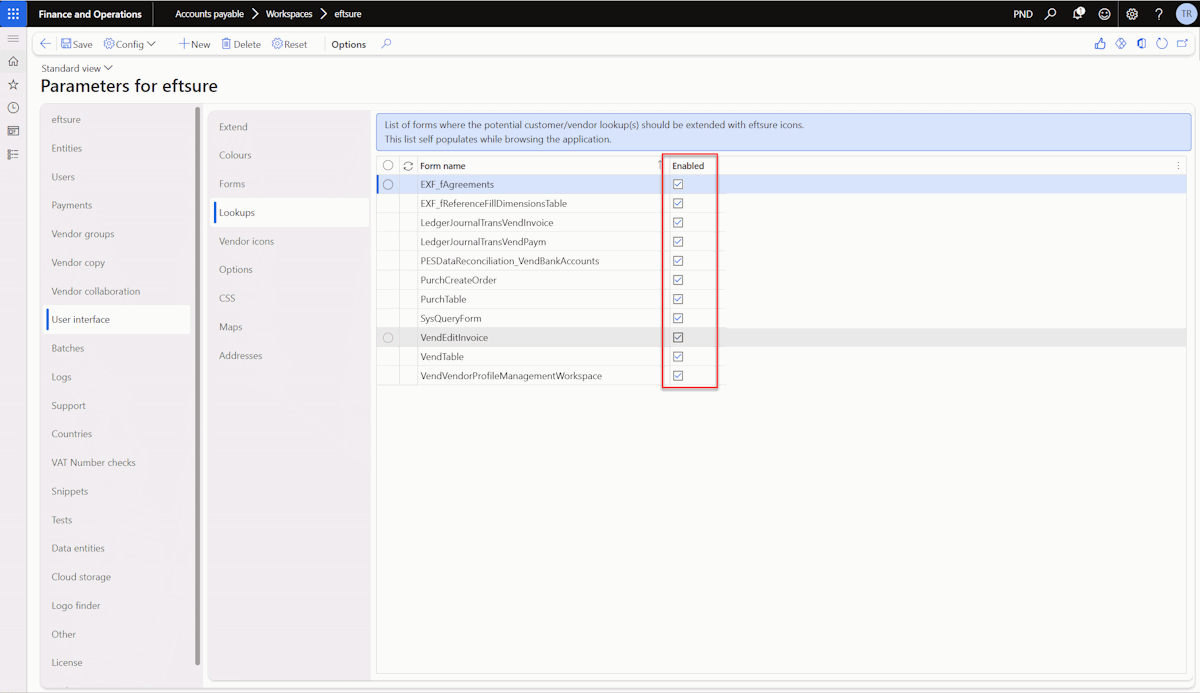
Task: Open the Help question mark
Action: [x=1159, y=14]
